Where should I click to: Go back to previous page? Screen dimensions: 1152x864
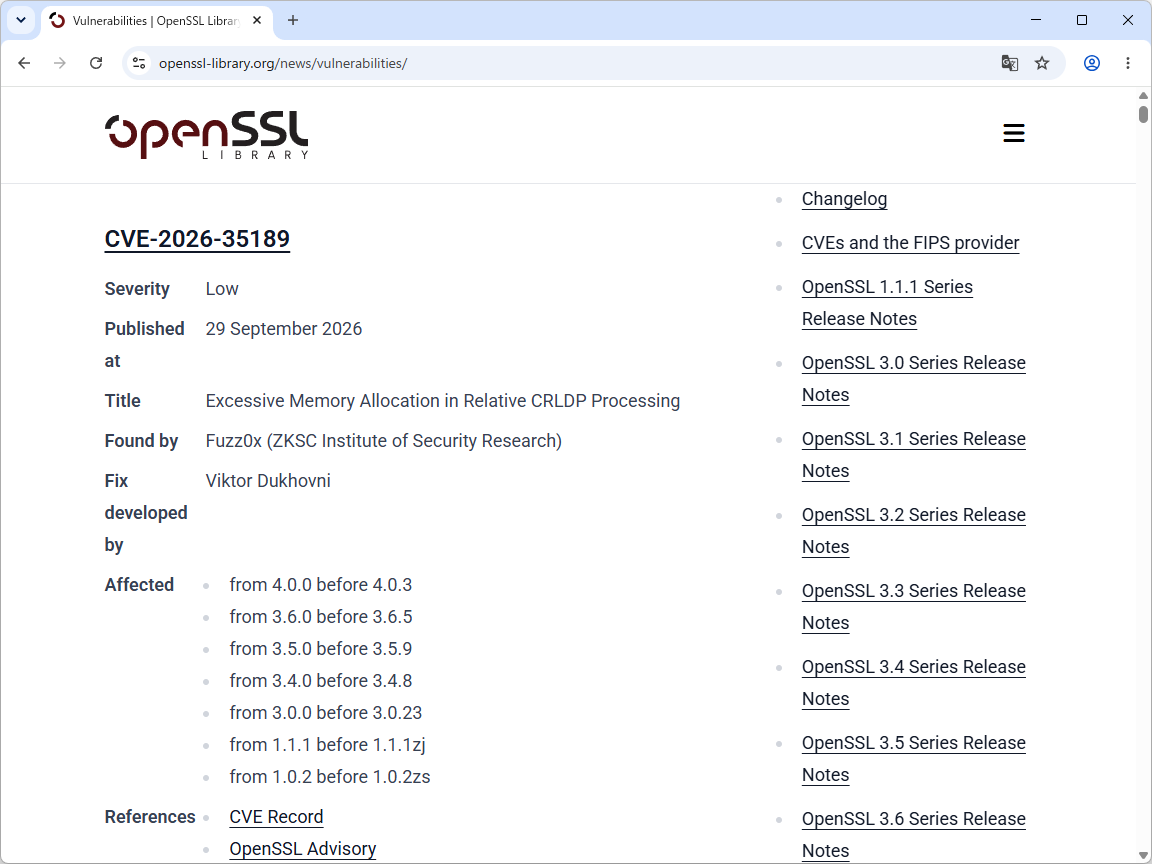coord(24,63)
